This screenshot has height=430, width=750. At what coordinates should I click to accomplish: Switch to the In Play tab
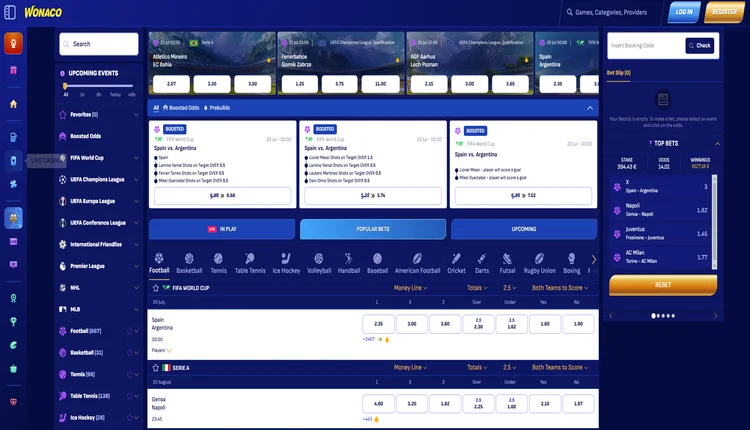222,229
